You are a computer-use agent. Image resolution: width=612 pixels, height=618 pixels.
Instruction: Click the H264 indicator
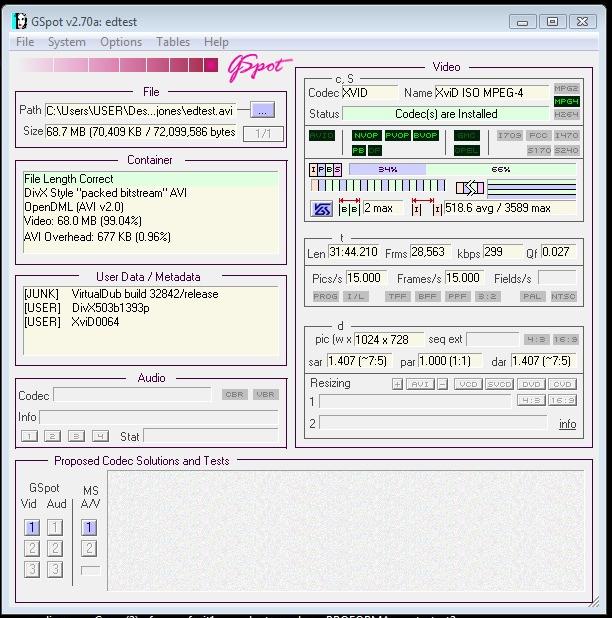[x=566, y=115]
